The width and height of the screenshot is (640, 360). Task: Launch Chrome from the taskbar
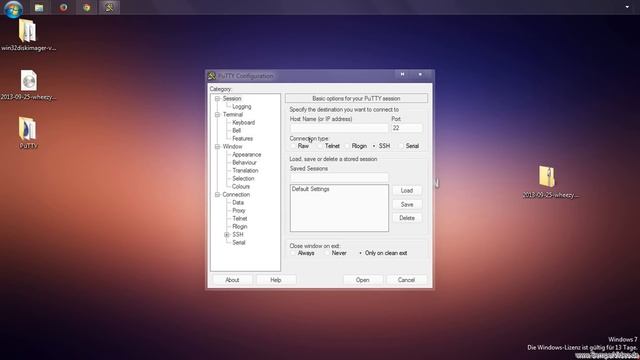(x=87, y=7)
